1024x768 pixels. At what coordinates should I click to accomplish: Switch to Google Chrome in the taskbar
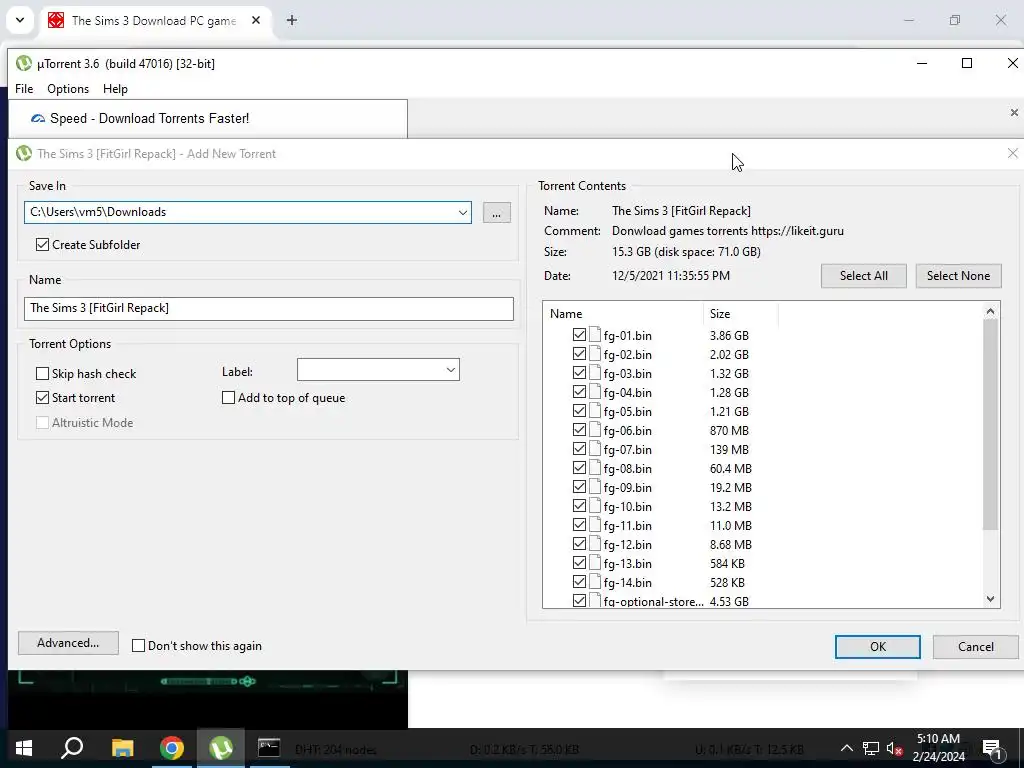click(172, 748)
